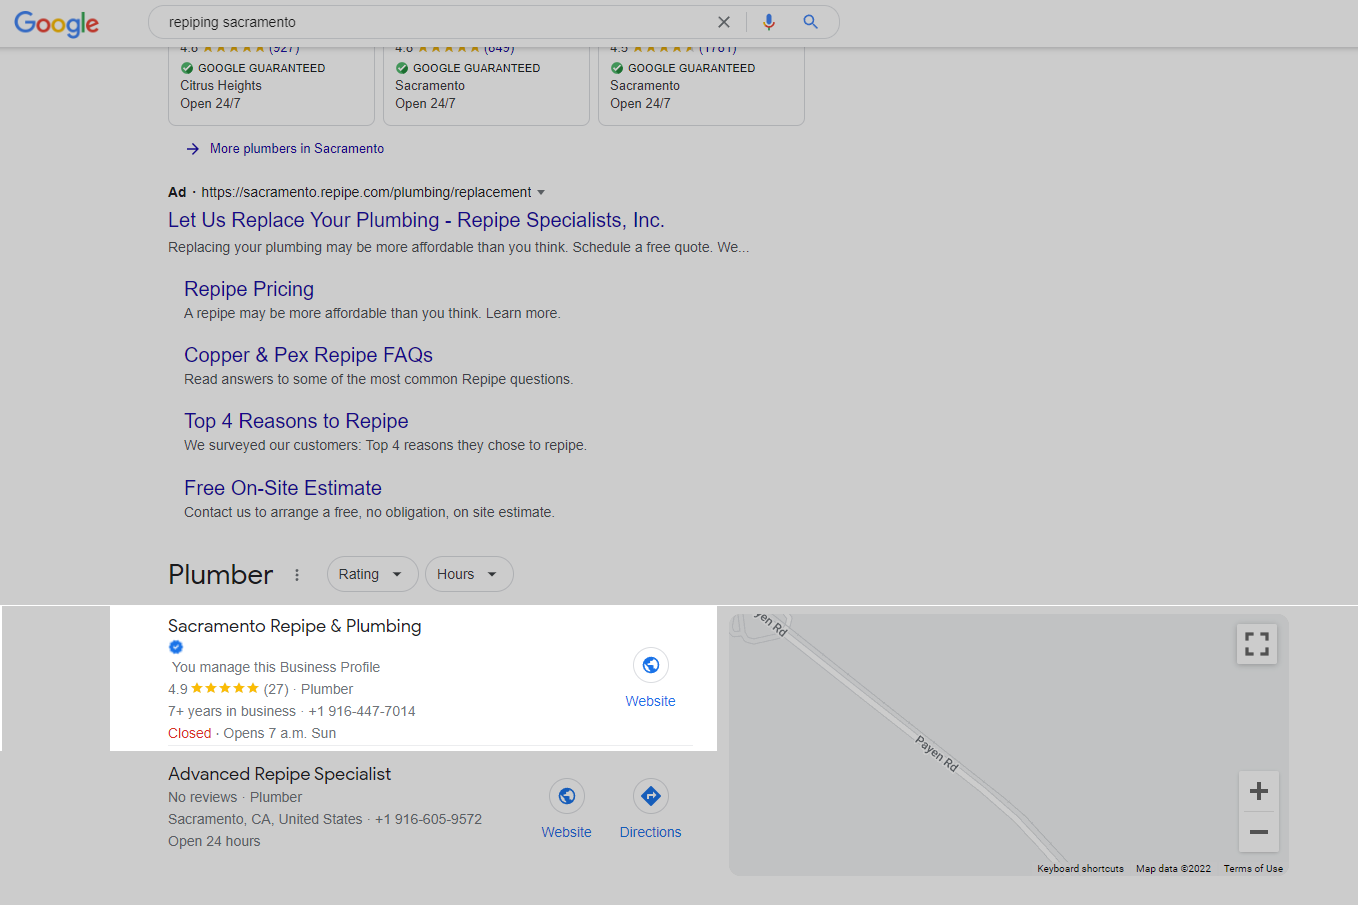Viewport: 1358px width, 905px height.
Task: Zoom in on the map
Action: tap(1259, 791)
